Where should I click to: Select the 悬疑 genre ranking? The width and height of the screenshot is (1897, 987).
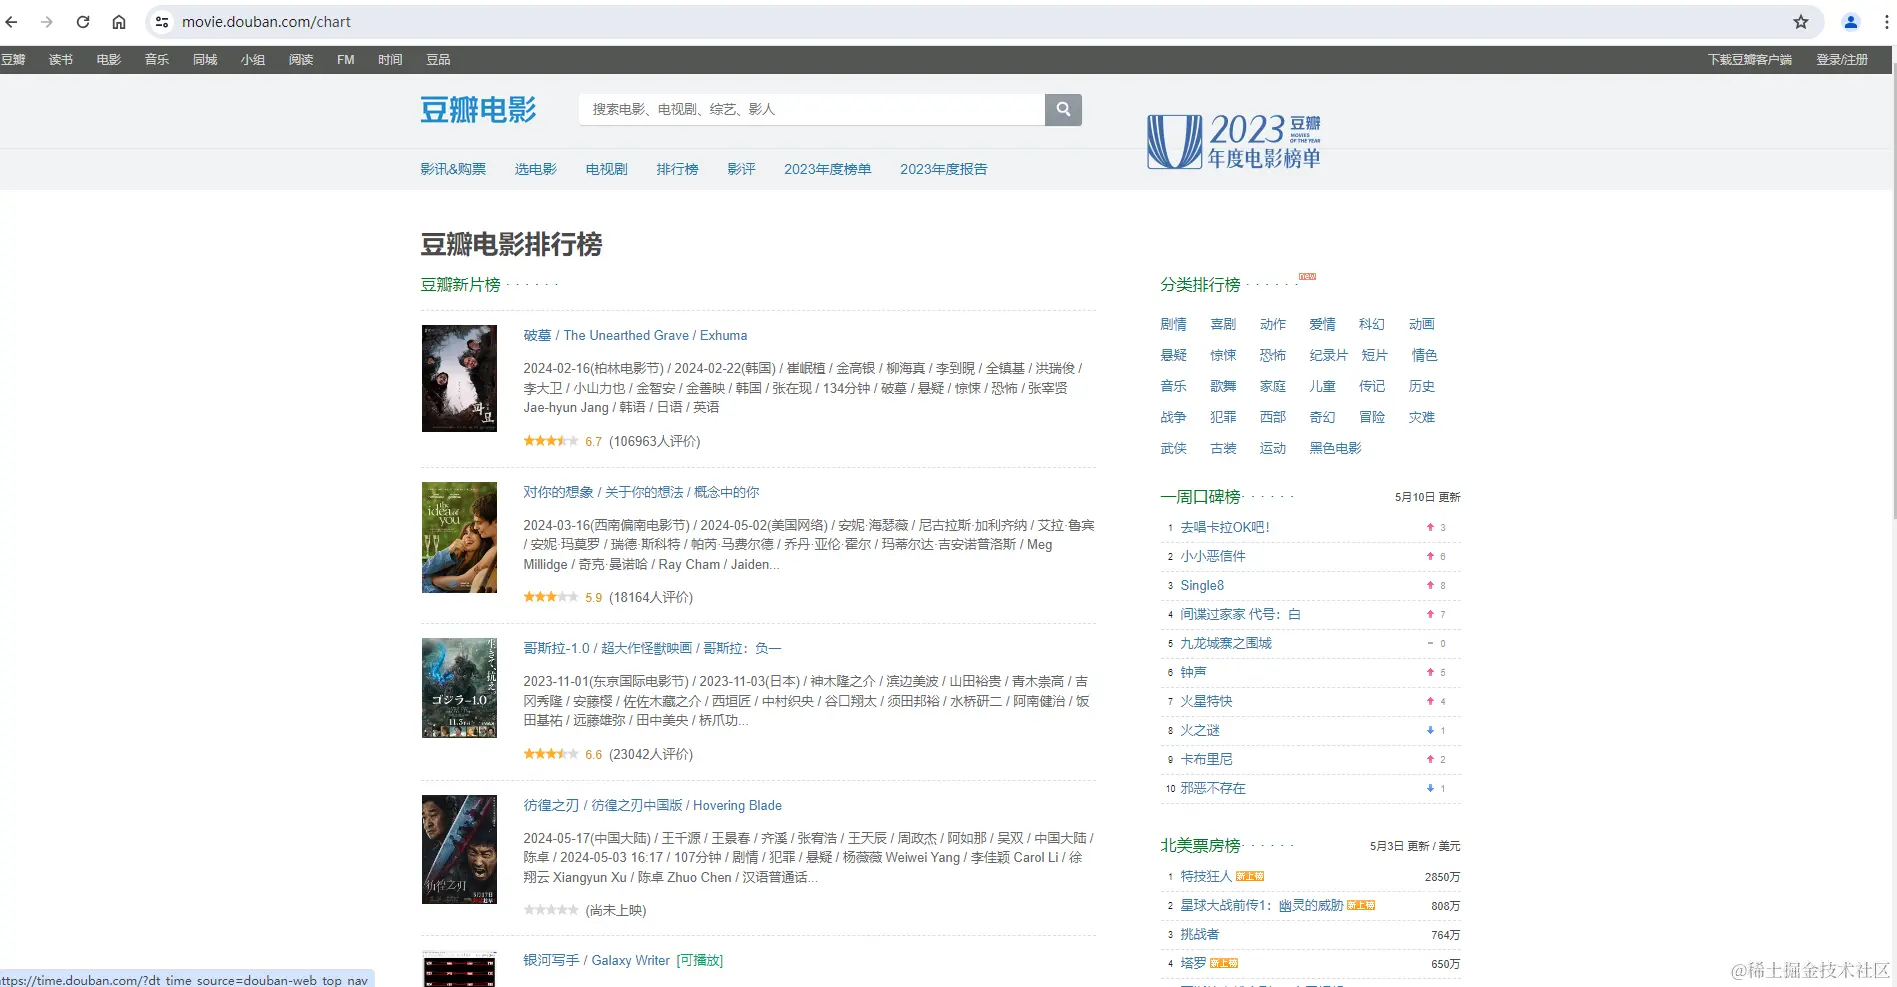click(x=1174, y=355)
